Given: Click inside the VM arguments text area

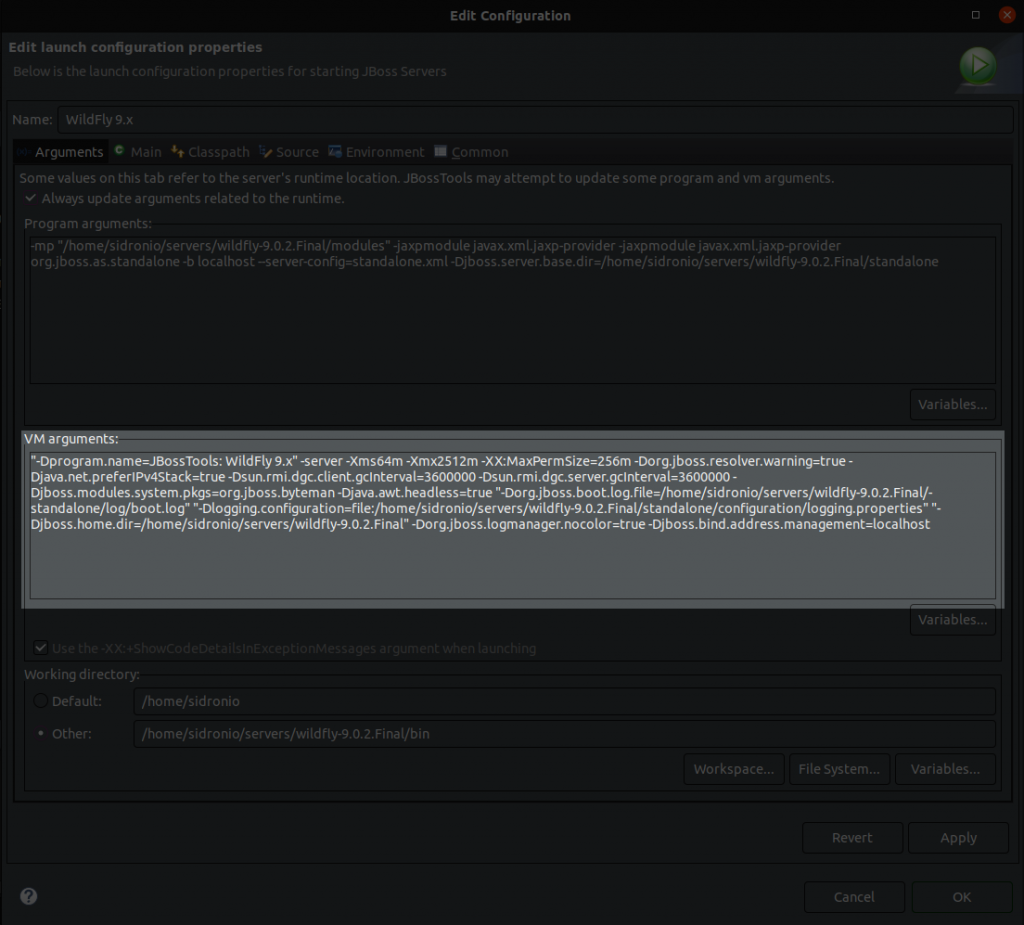Looking at the screenshot, I should tap(513, 525).
